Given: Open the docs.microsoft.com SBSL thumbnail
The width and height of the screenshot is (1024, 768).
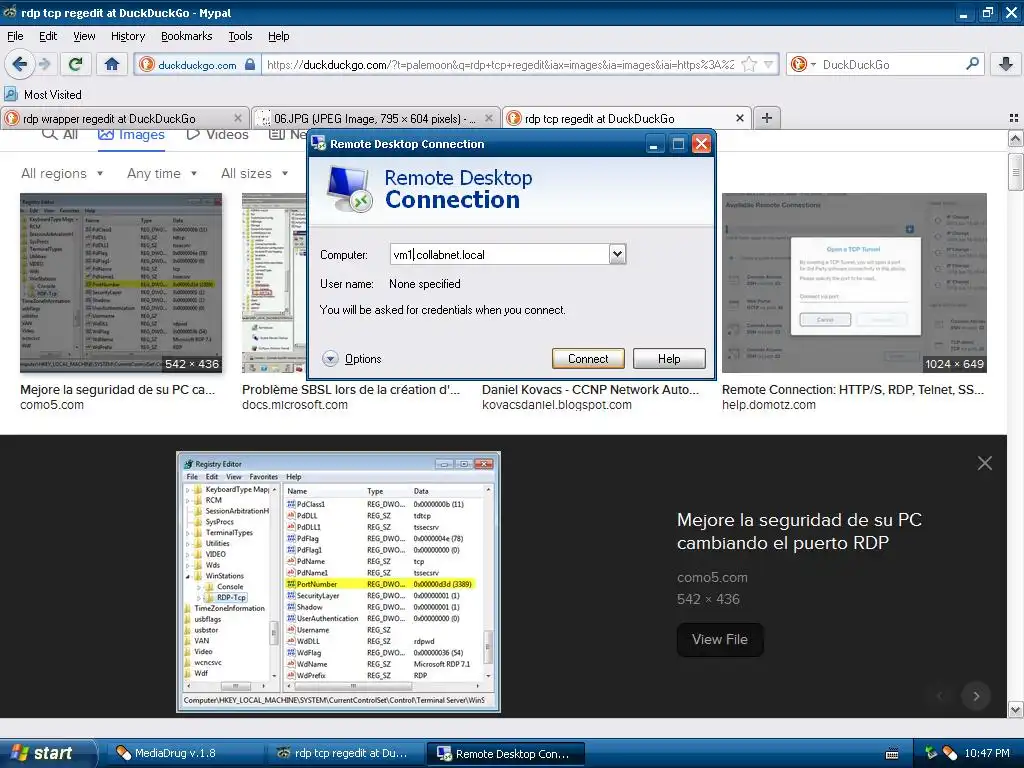Looking at the screenshot, I should 274,283.
